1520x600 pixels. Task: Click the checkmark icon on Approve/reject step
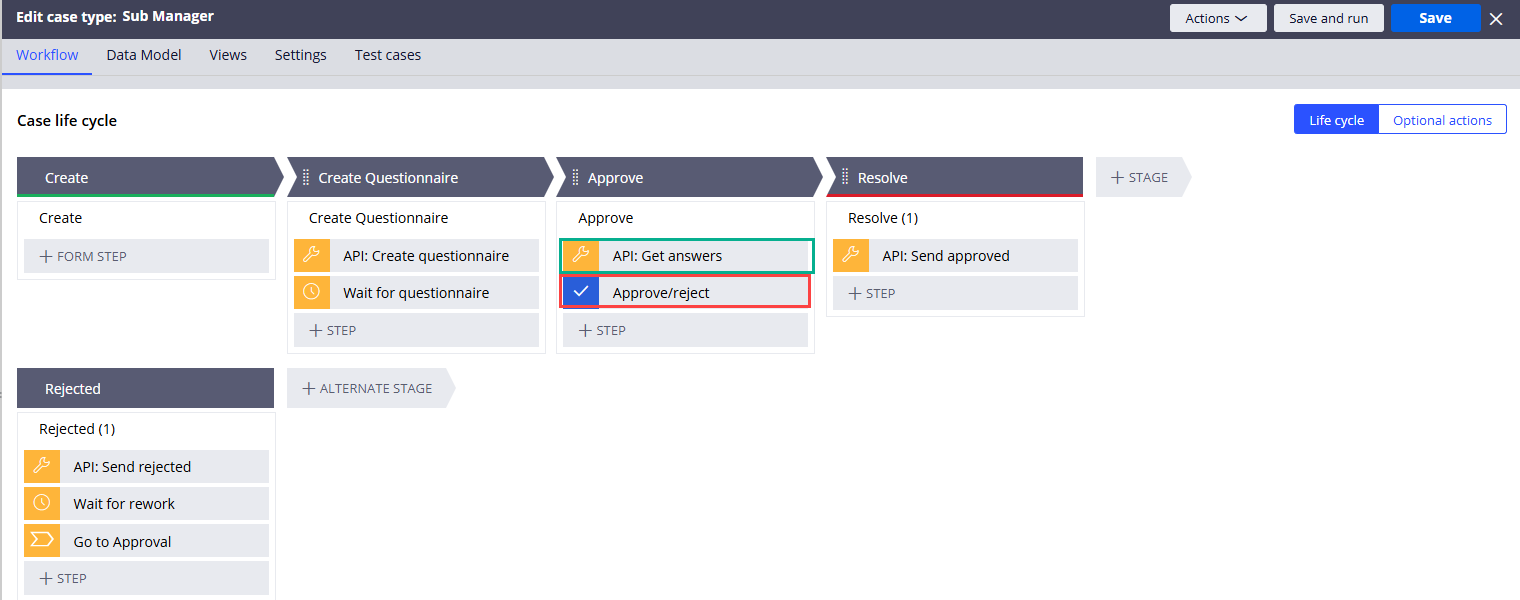pyautogui.click(x=581, y=293)
